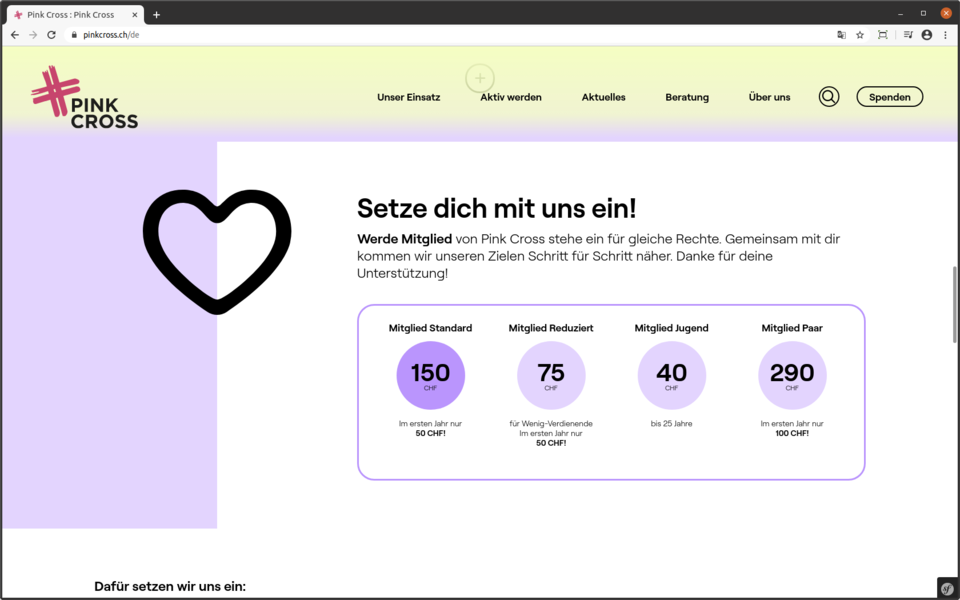960x600 pixels.
Task: Bookmark this page with the star icon
Action: [860, 35]
